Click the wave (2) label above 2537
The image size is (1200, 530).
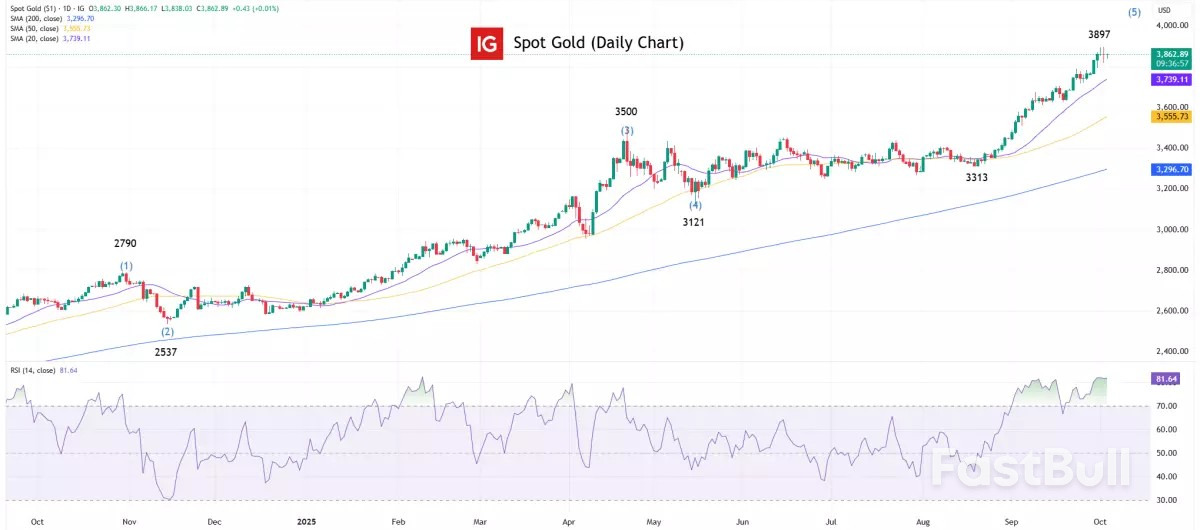(167, 332)
